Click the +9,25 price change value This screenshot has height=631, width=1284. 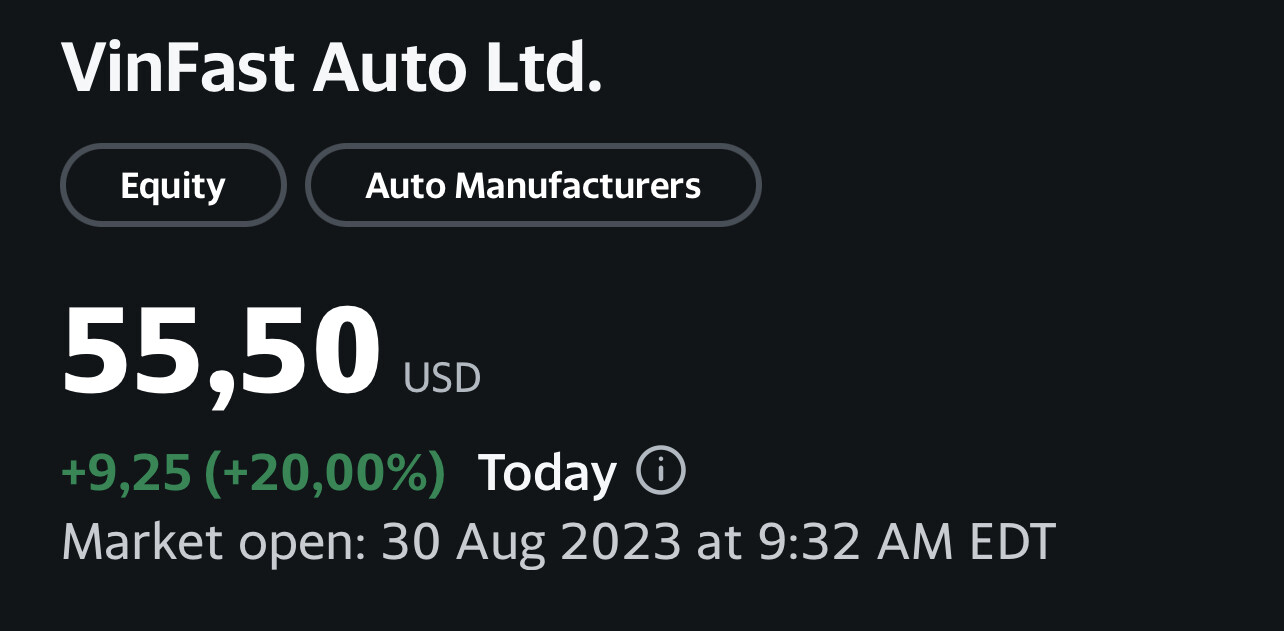tap(126, 473)
